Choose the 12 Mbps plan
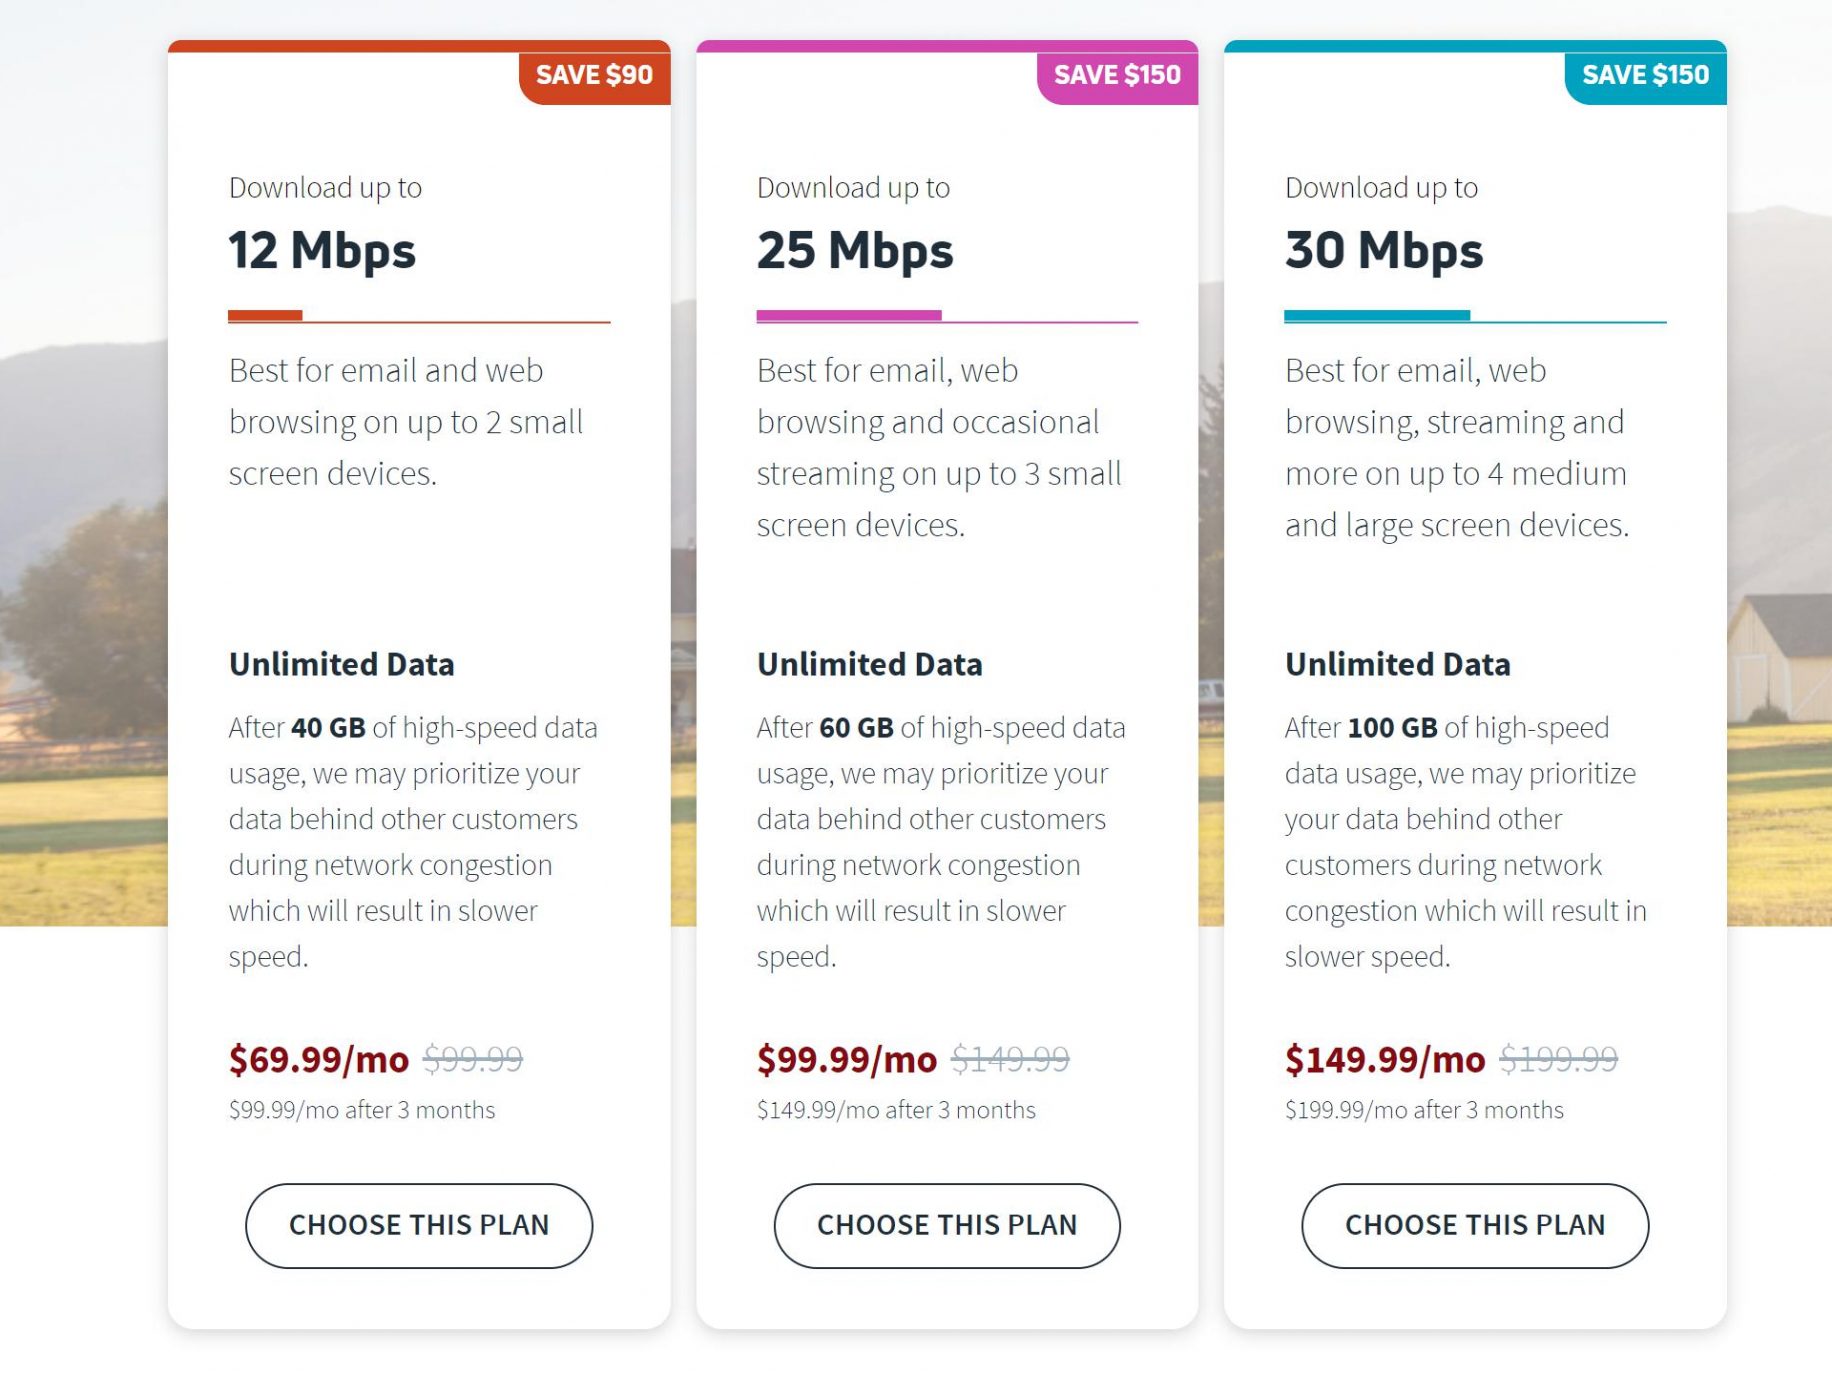This screenshot has height=1374, width=1832. point(418,1225)
